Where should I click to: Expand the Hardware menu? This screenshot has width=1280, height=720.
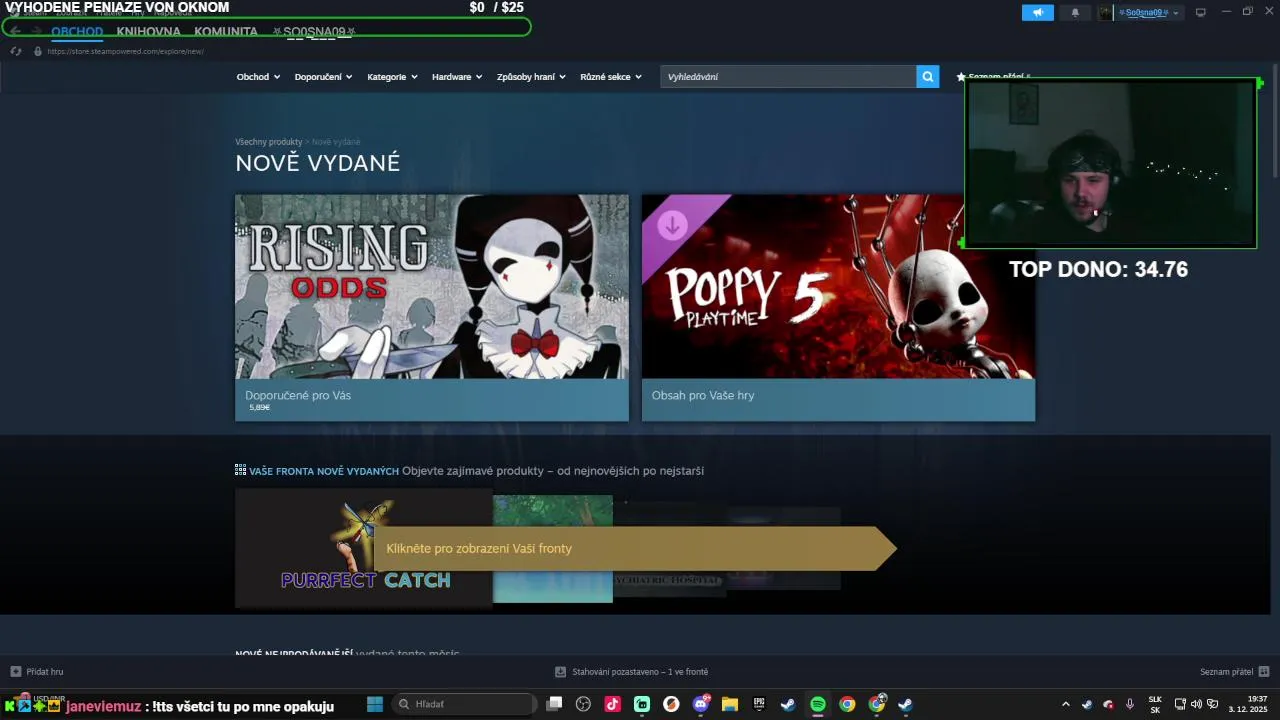coord(457,77)
